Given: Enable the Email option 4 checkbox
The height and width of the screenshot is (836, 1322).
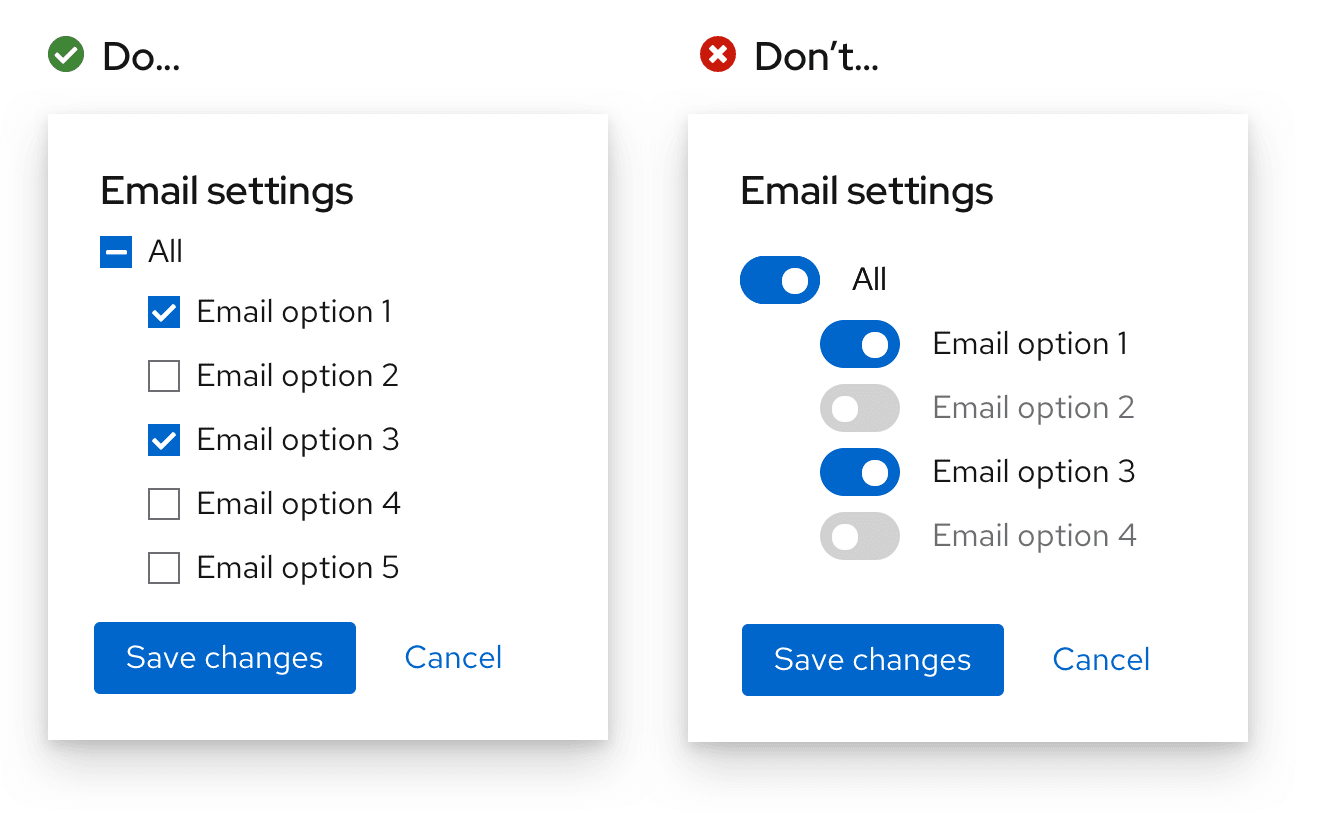Looking at the screenshot, I should (164, 504).
